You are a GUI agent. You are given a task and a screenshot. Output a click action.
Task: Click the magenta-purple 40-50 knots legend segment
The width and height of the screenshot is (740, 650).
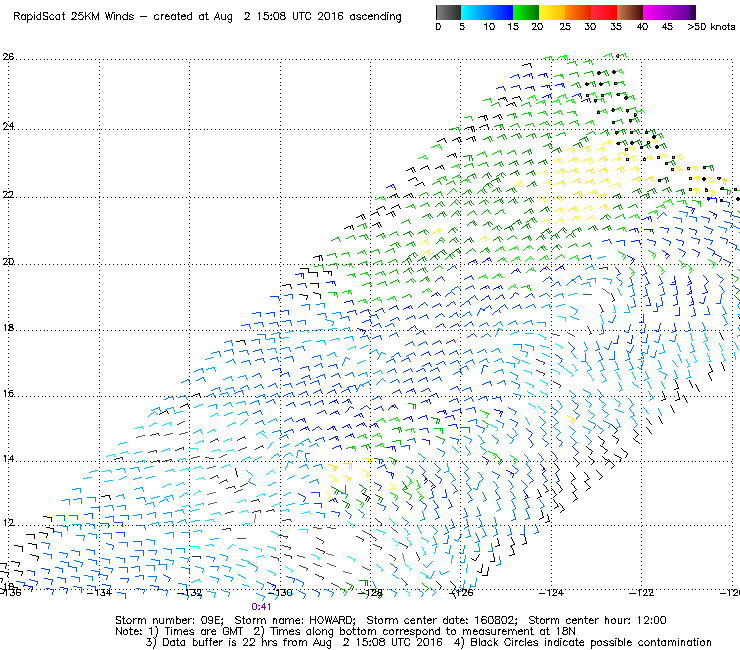(x=669, y=12)
